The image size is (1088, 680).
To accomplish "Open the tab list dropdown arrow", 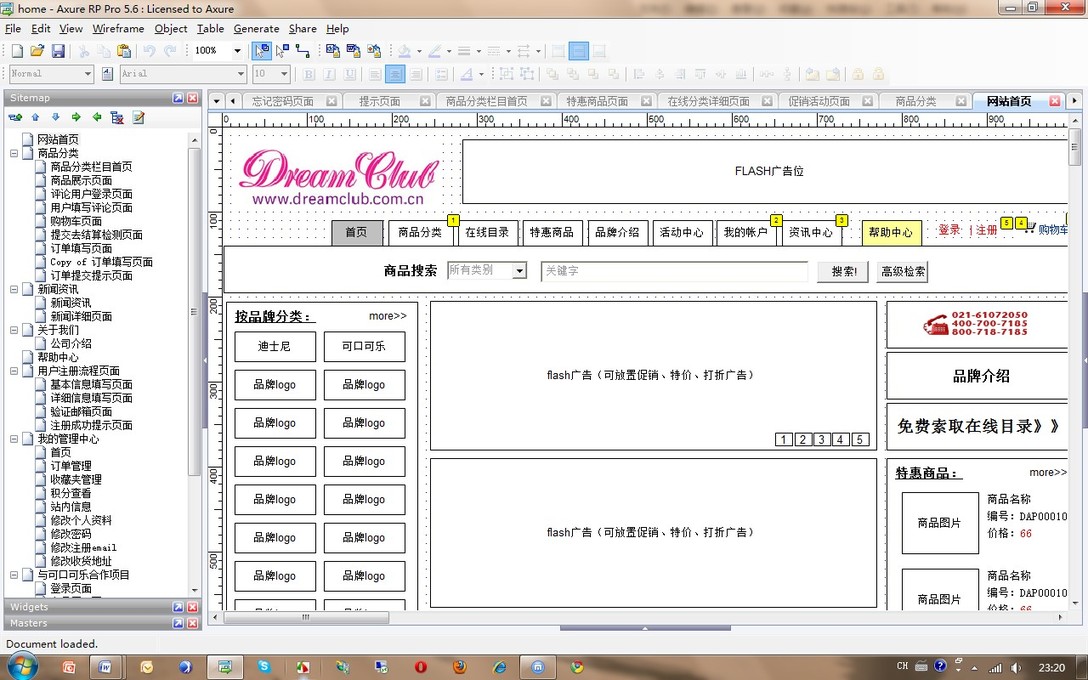I will (x=216, y=101).
